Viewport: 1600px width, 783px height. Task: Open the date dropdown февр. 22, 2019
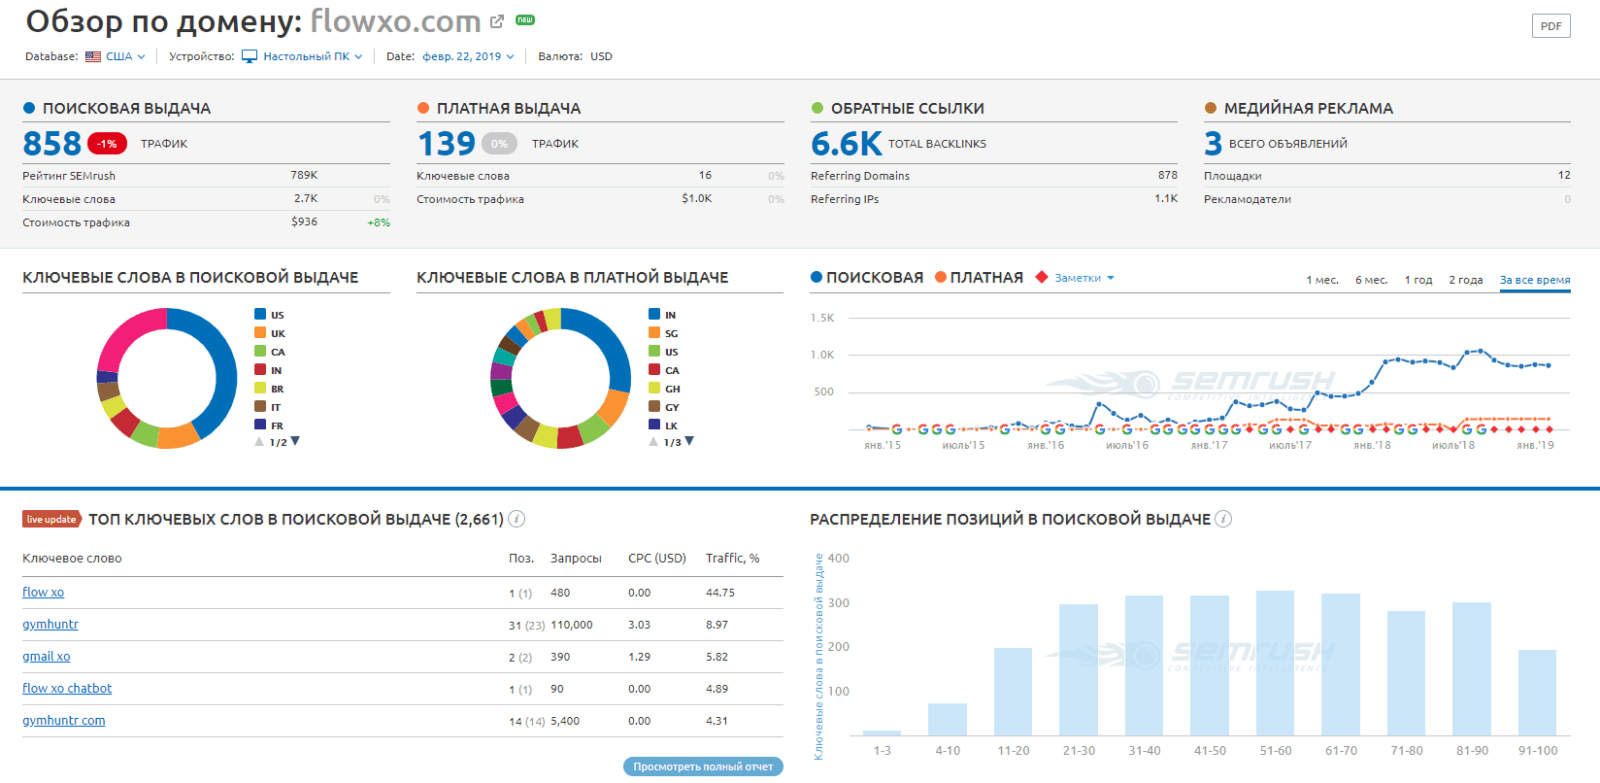[x=468, y=57]
